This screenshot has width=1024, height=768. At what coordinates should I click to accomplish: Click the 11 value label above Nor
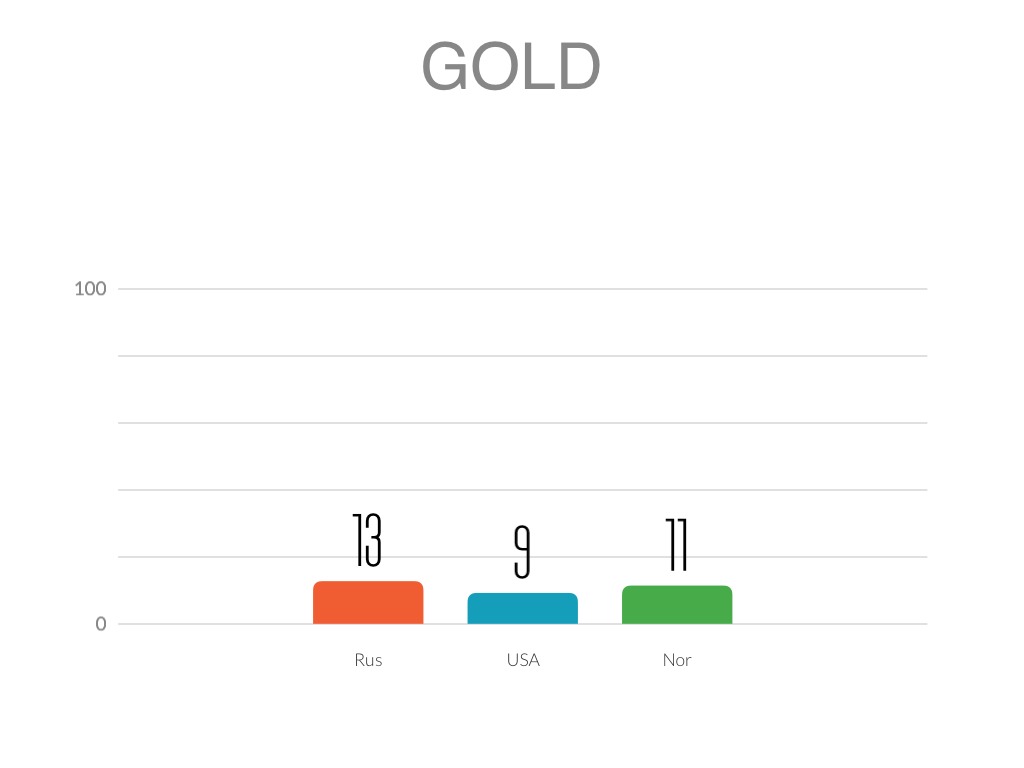(x=677, y=545)
